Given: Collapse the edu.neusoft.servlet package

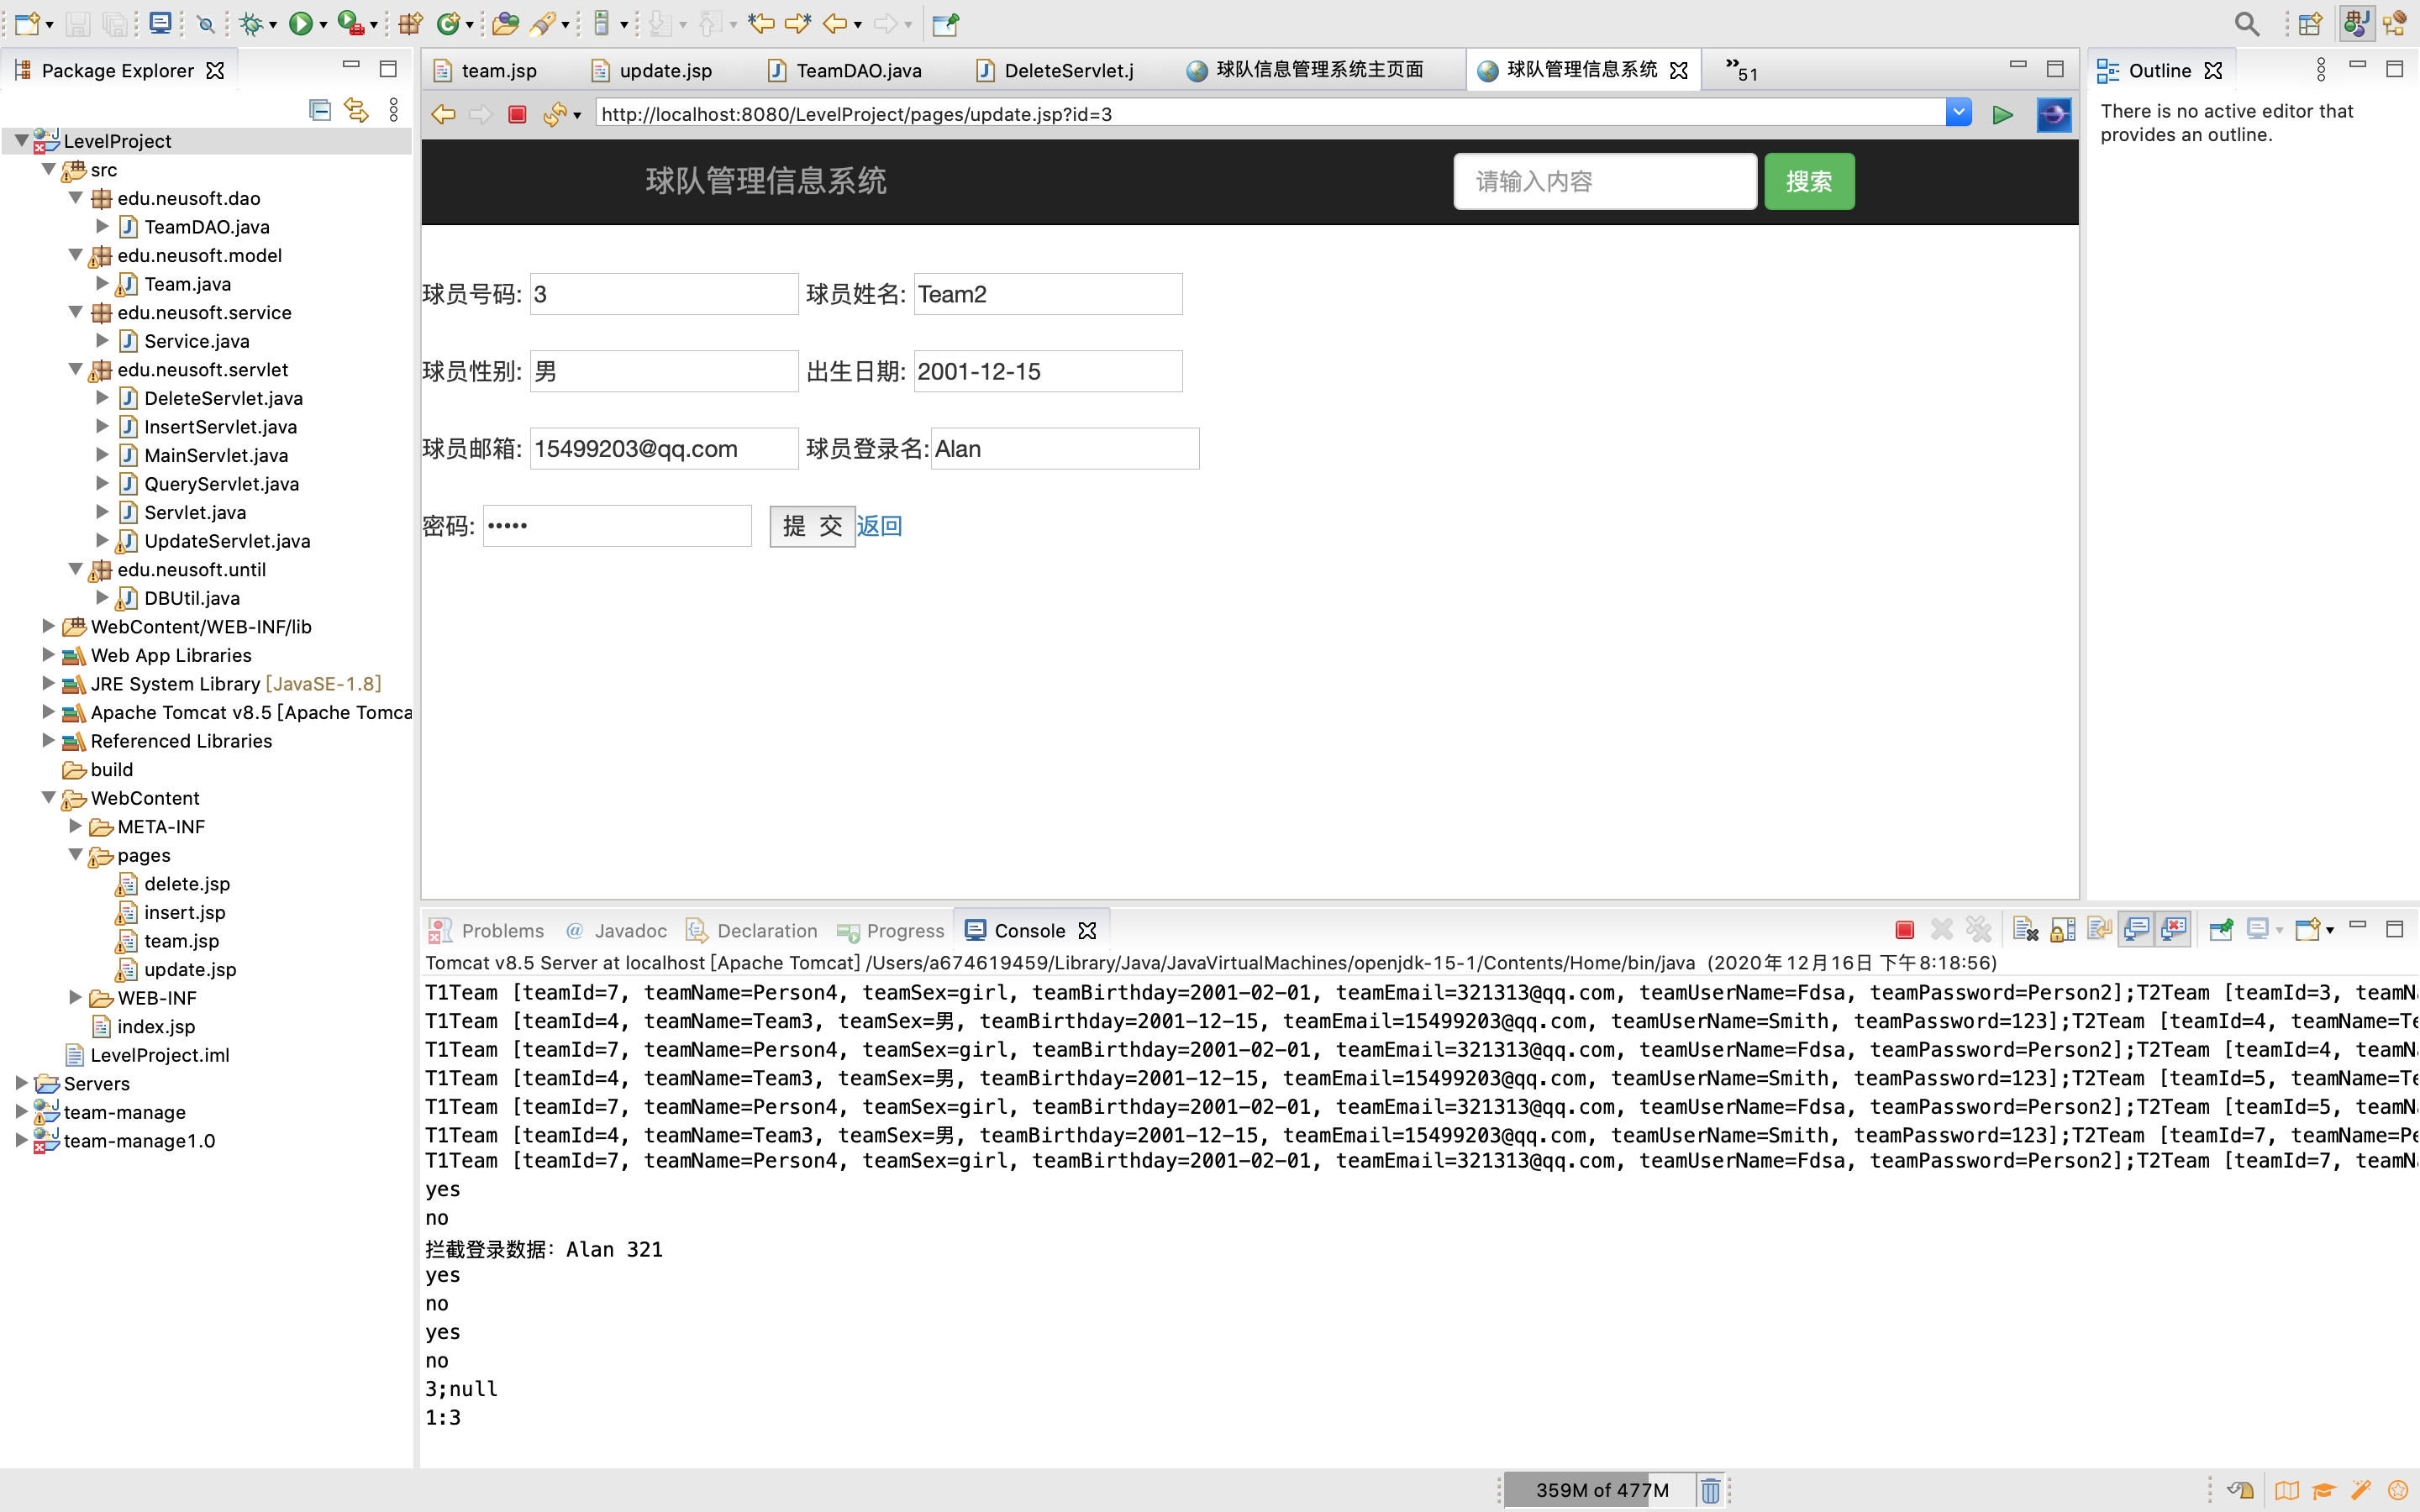Looking at the screenshot, I should (x=75, y=369).
